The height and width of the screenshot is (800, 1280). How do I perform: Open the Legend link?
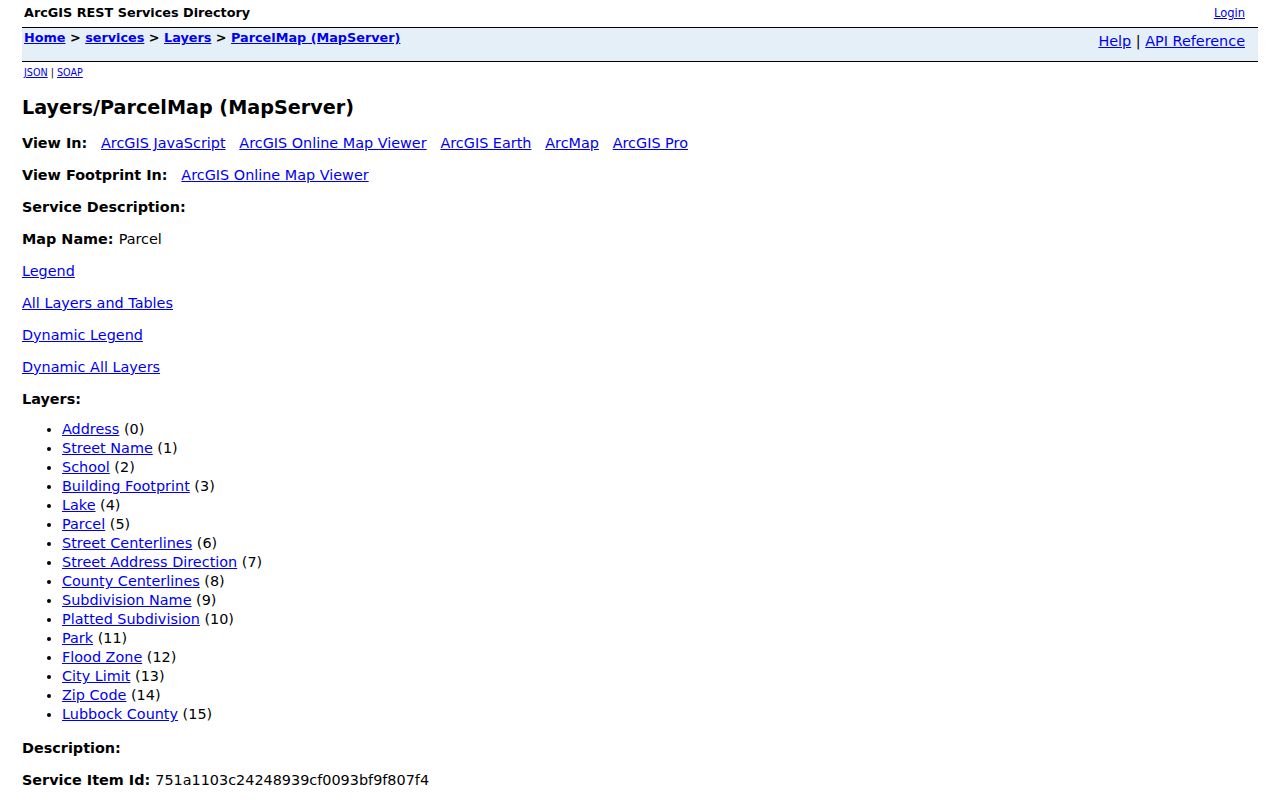pyautogui.click(x=48, y=271)
